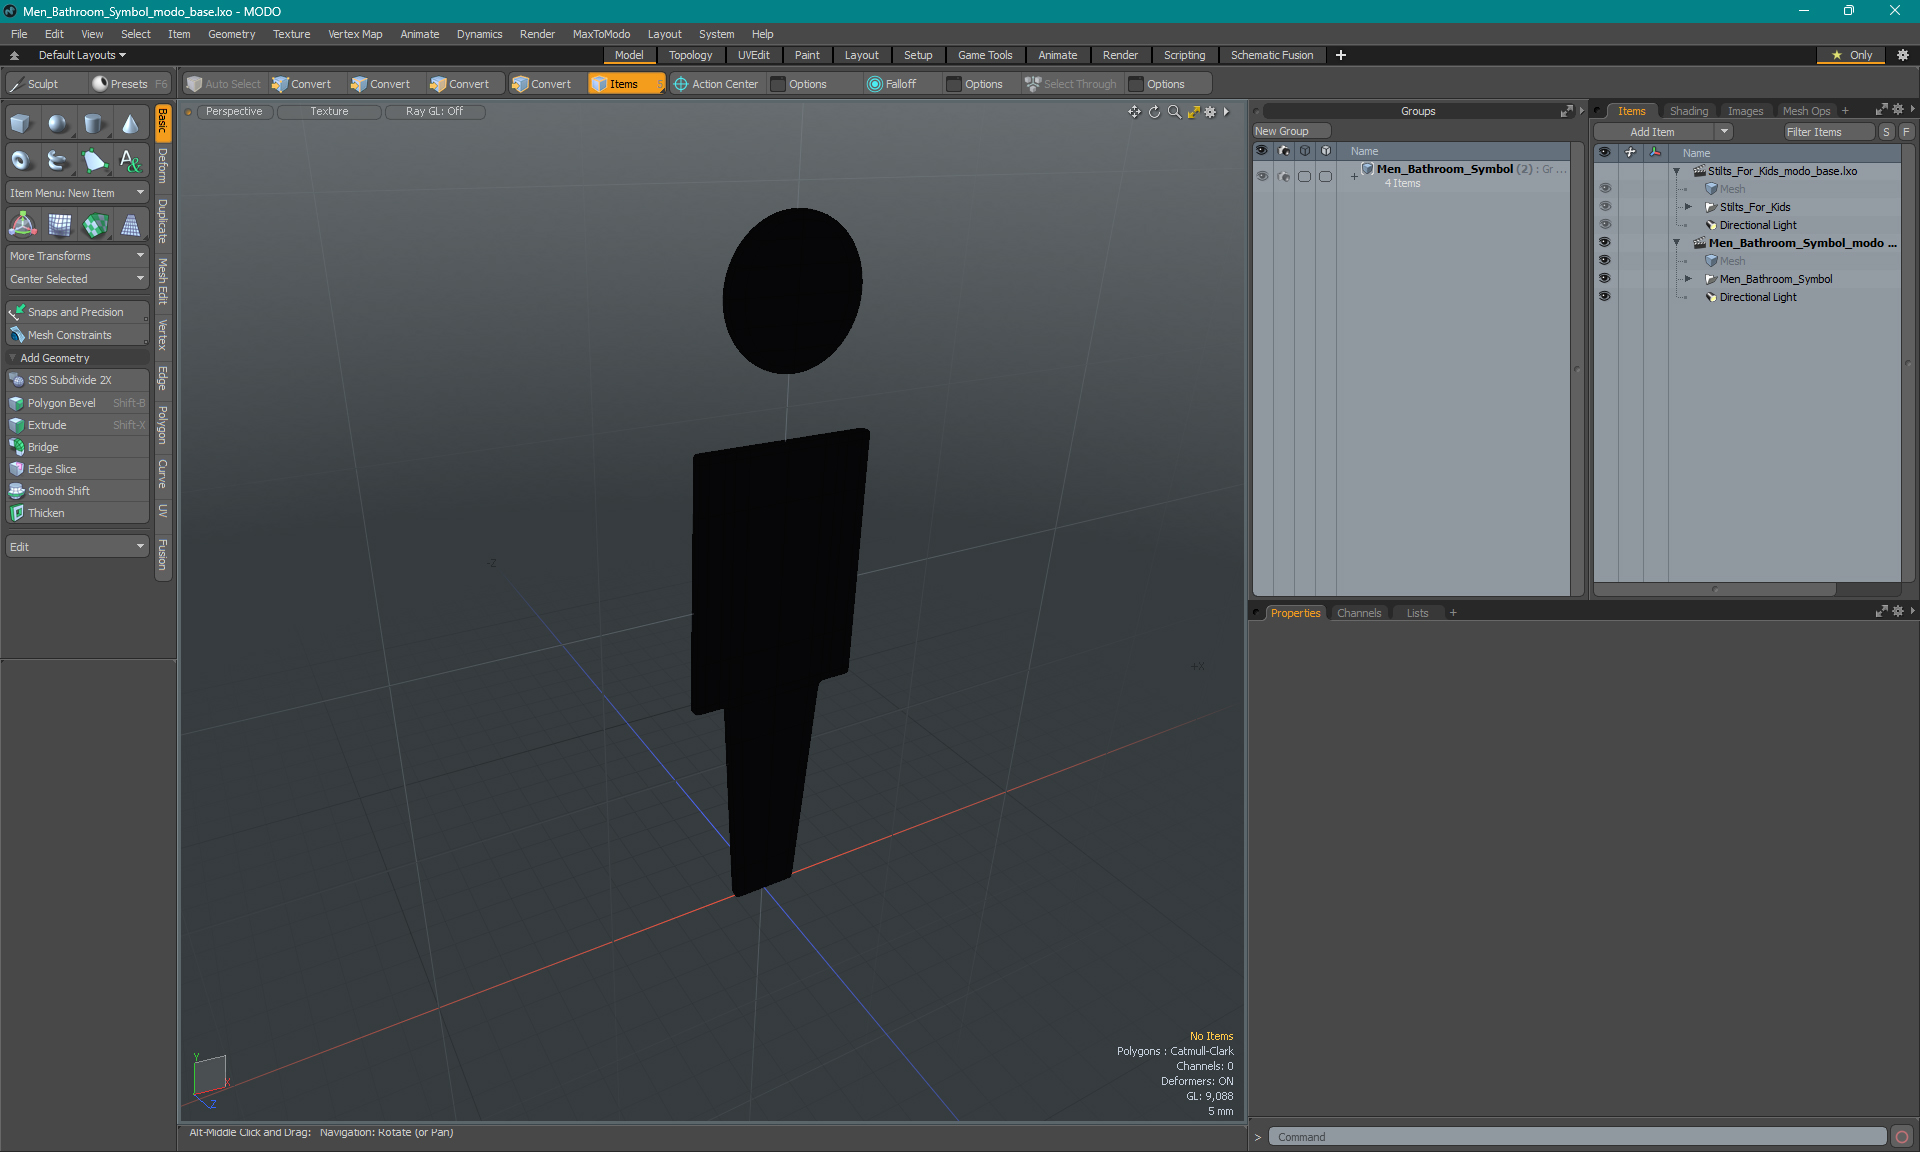Click the Snaps and Precision icon
The height and width of the screenshot is (1152, 1920).
pyautogui.click(x=16, y=311)
